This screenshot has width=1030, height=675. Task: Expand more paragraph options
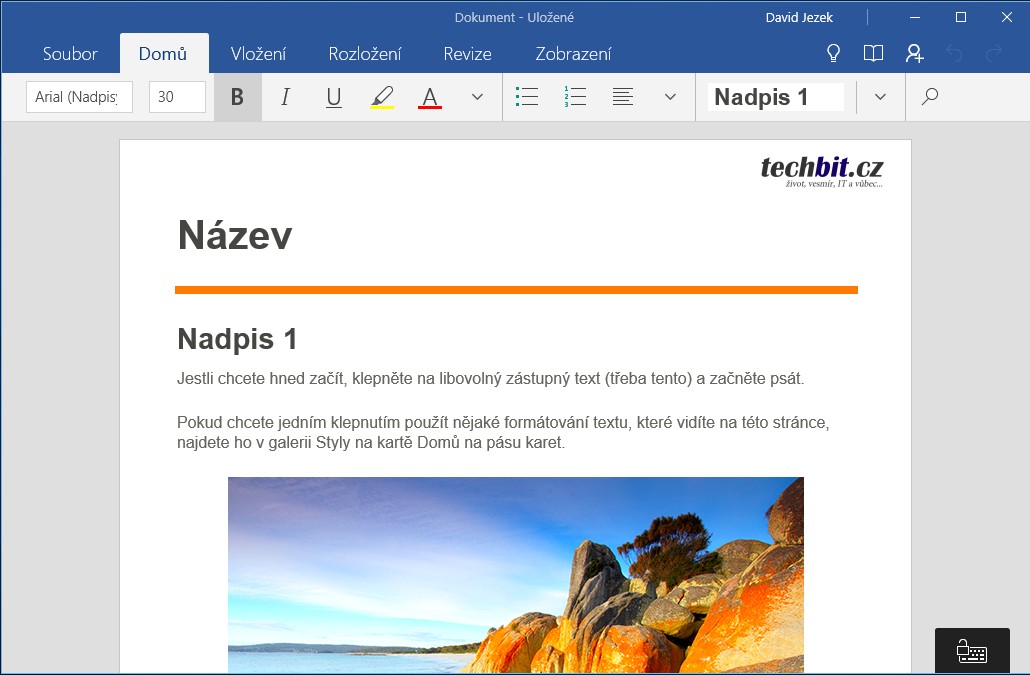tap(671, 97)
